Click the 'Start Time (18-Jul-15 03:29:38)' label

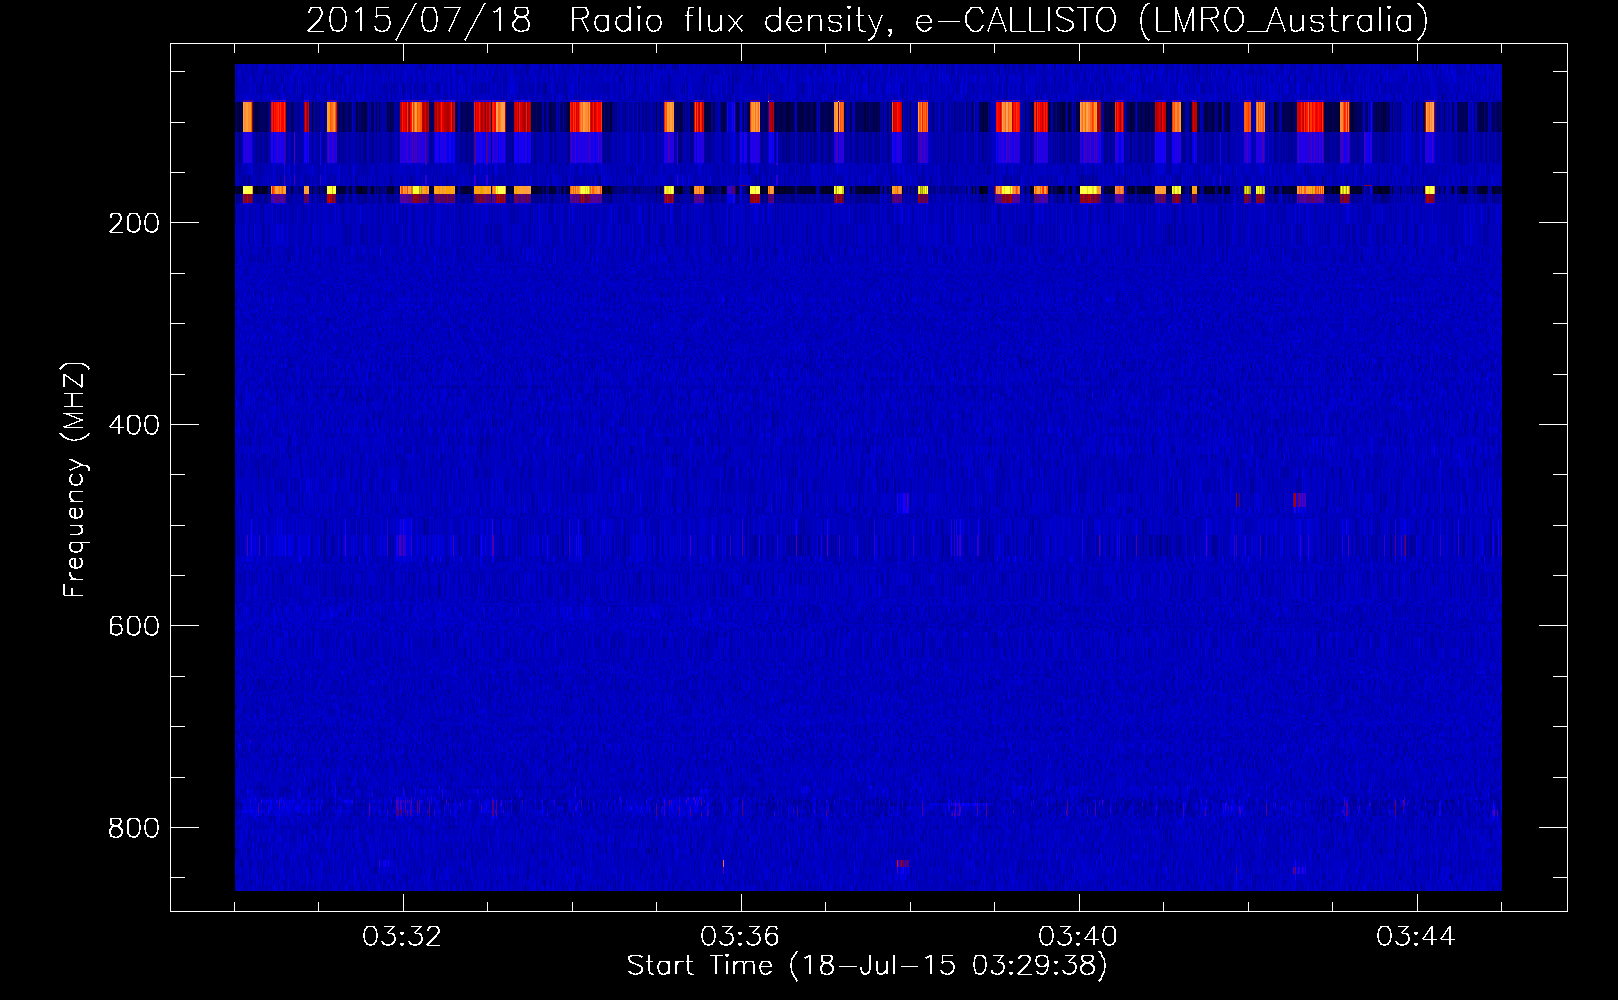[x=867, y=966]
